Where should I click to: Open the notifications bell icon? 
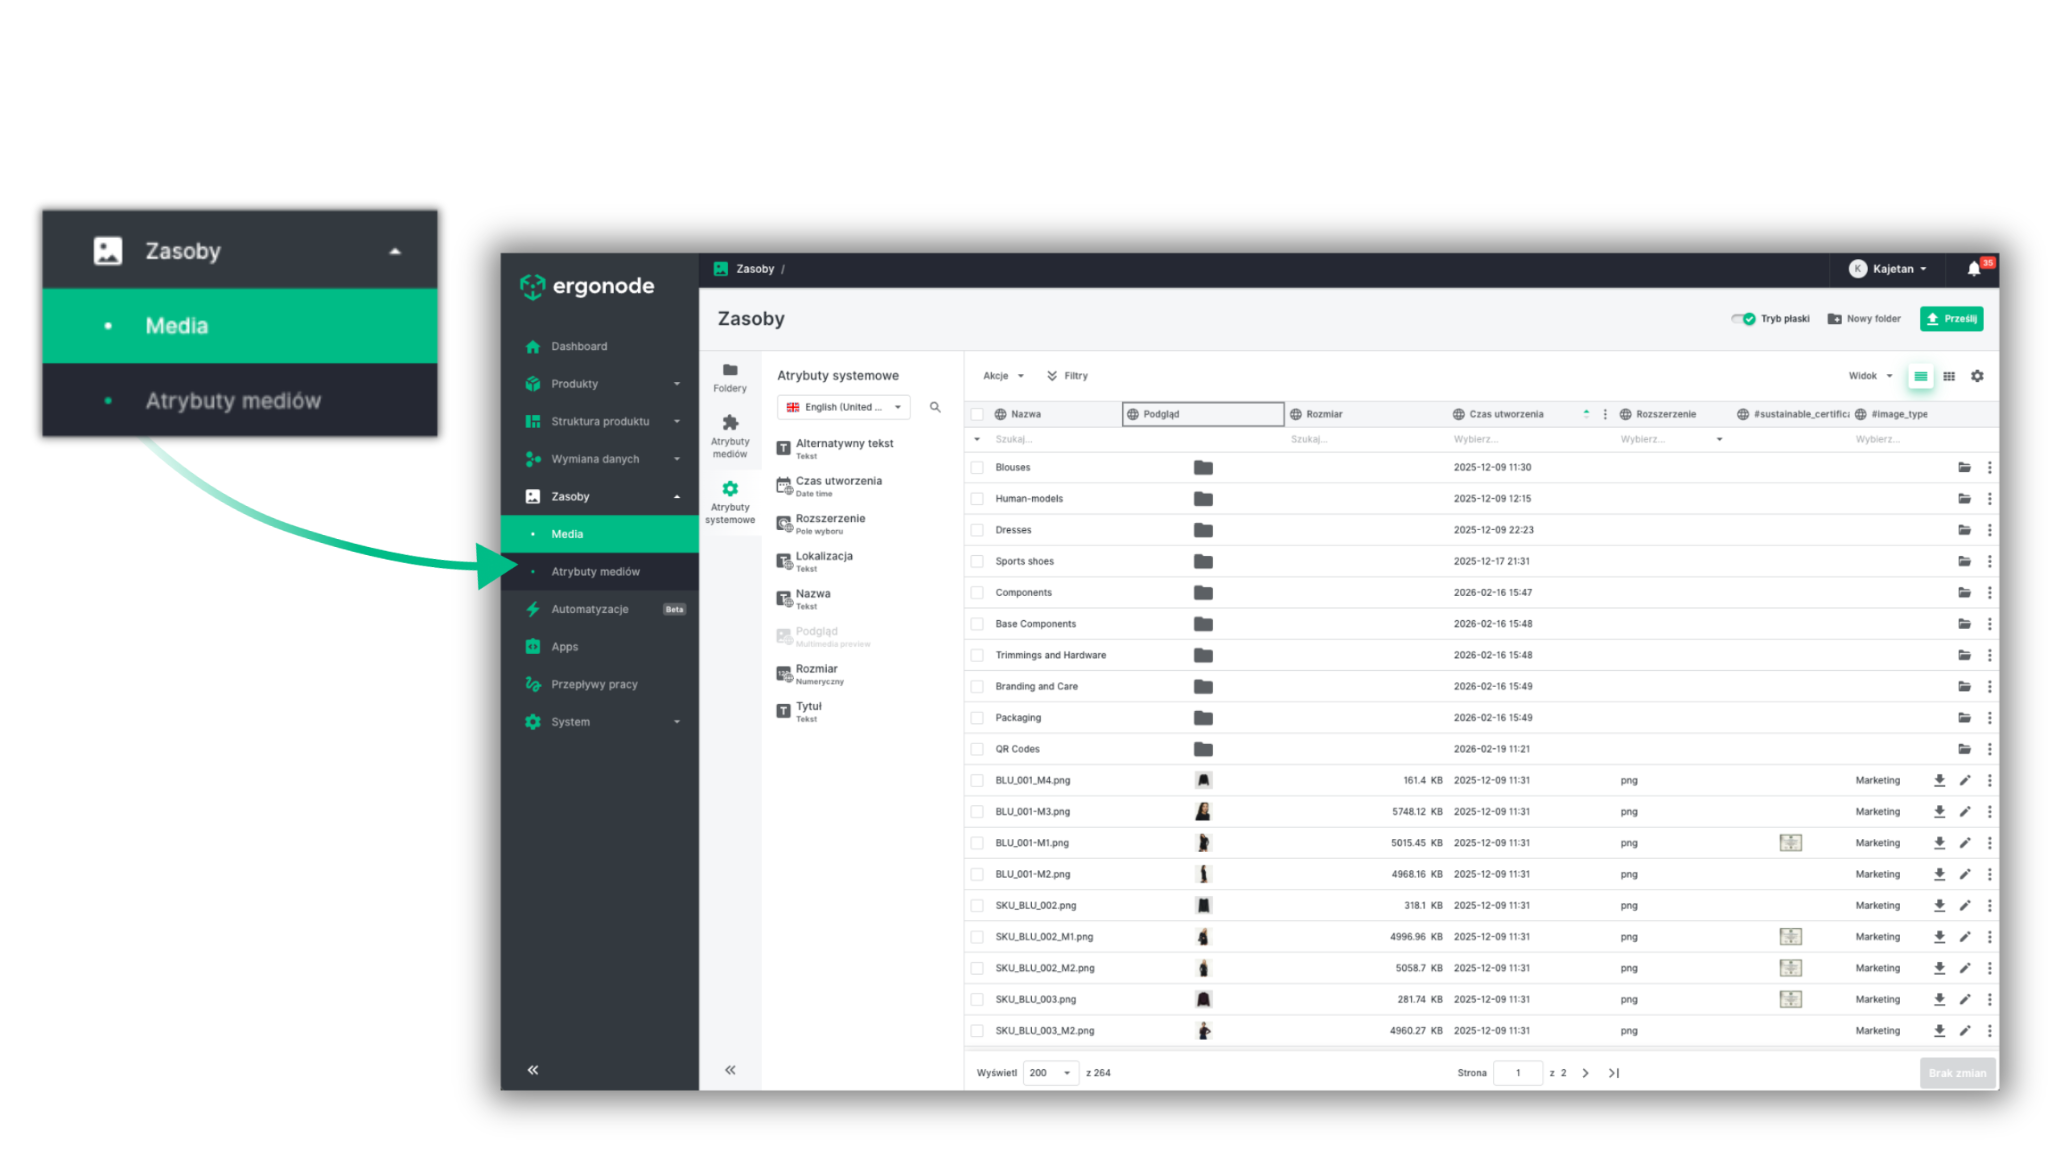[x=1973, y=269]
